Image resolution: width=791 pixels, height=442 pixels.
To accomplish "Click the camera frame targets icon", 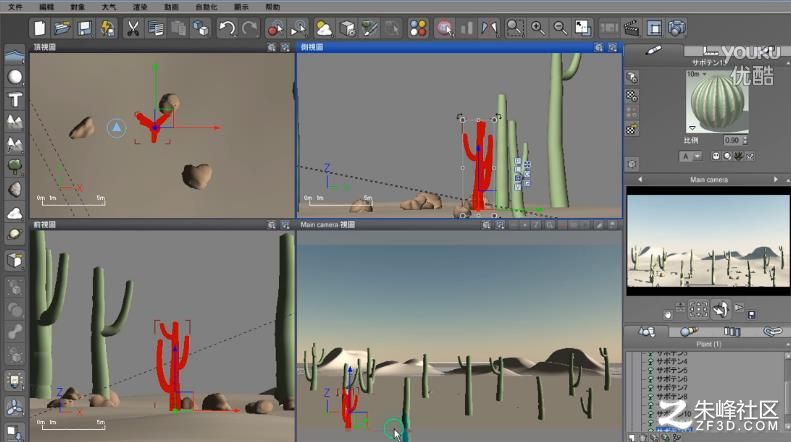I will (699, 309).
